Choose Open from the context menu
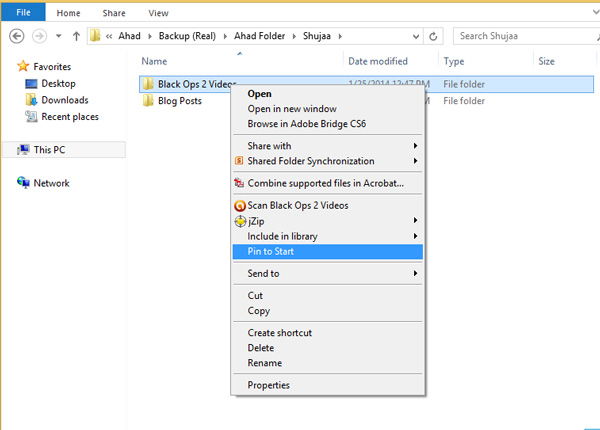Image resolution: width=600 pixels, height=430 pixels. tap(328, 94)
